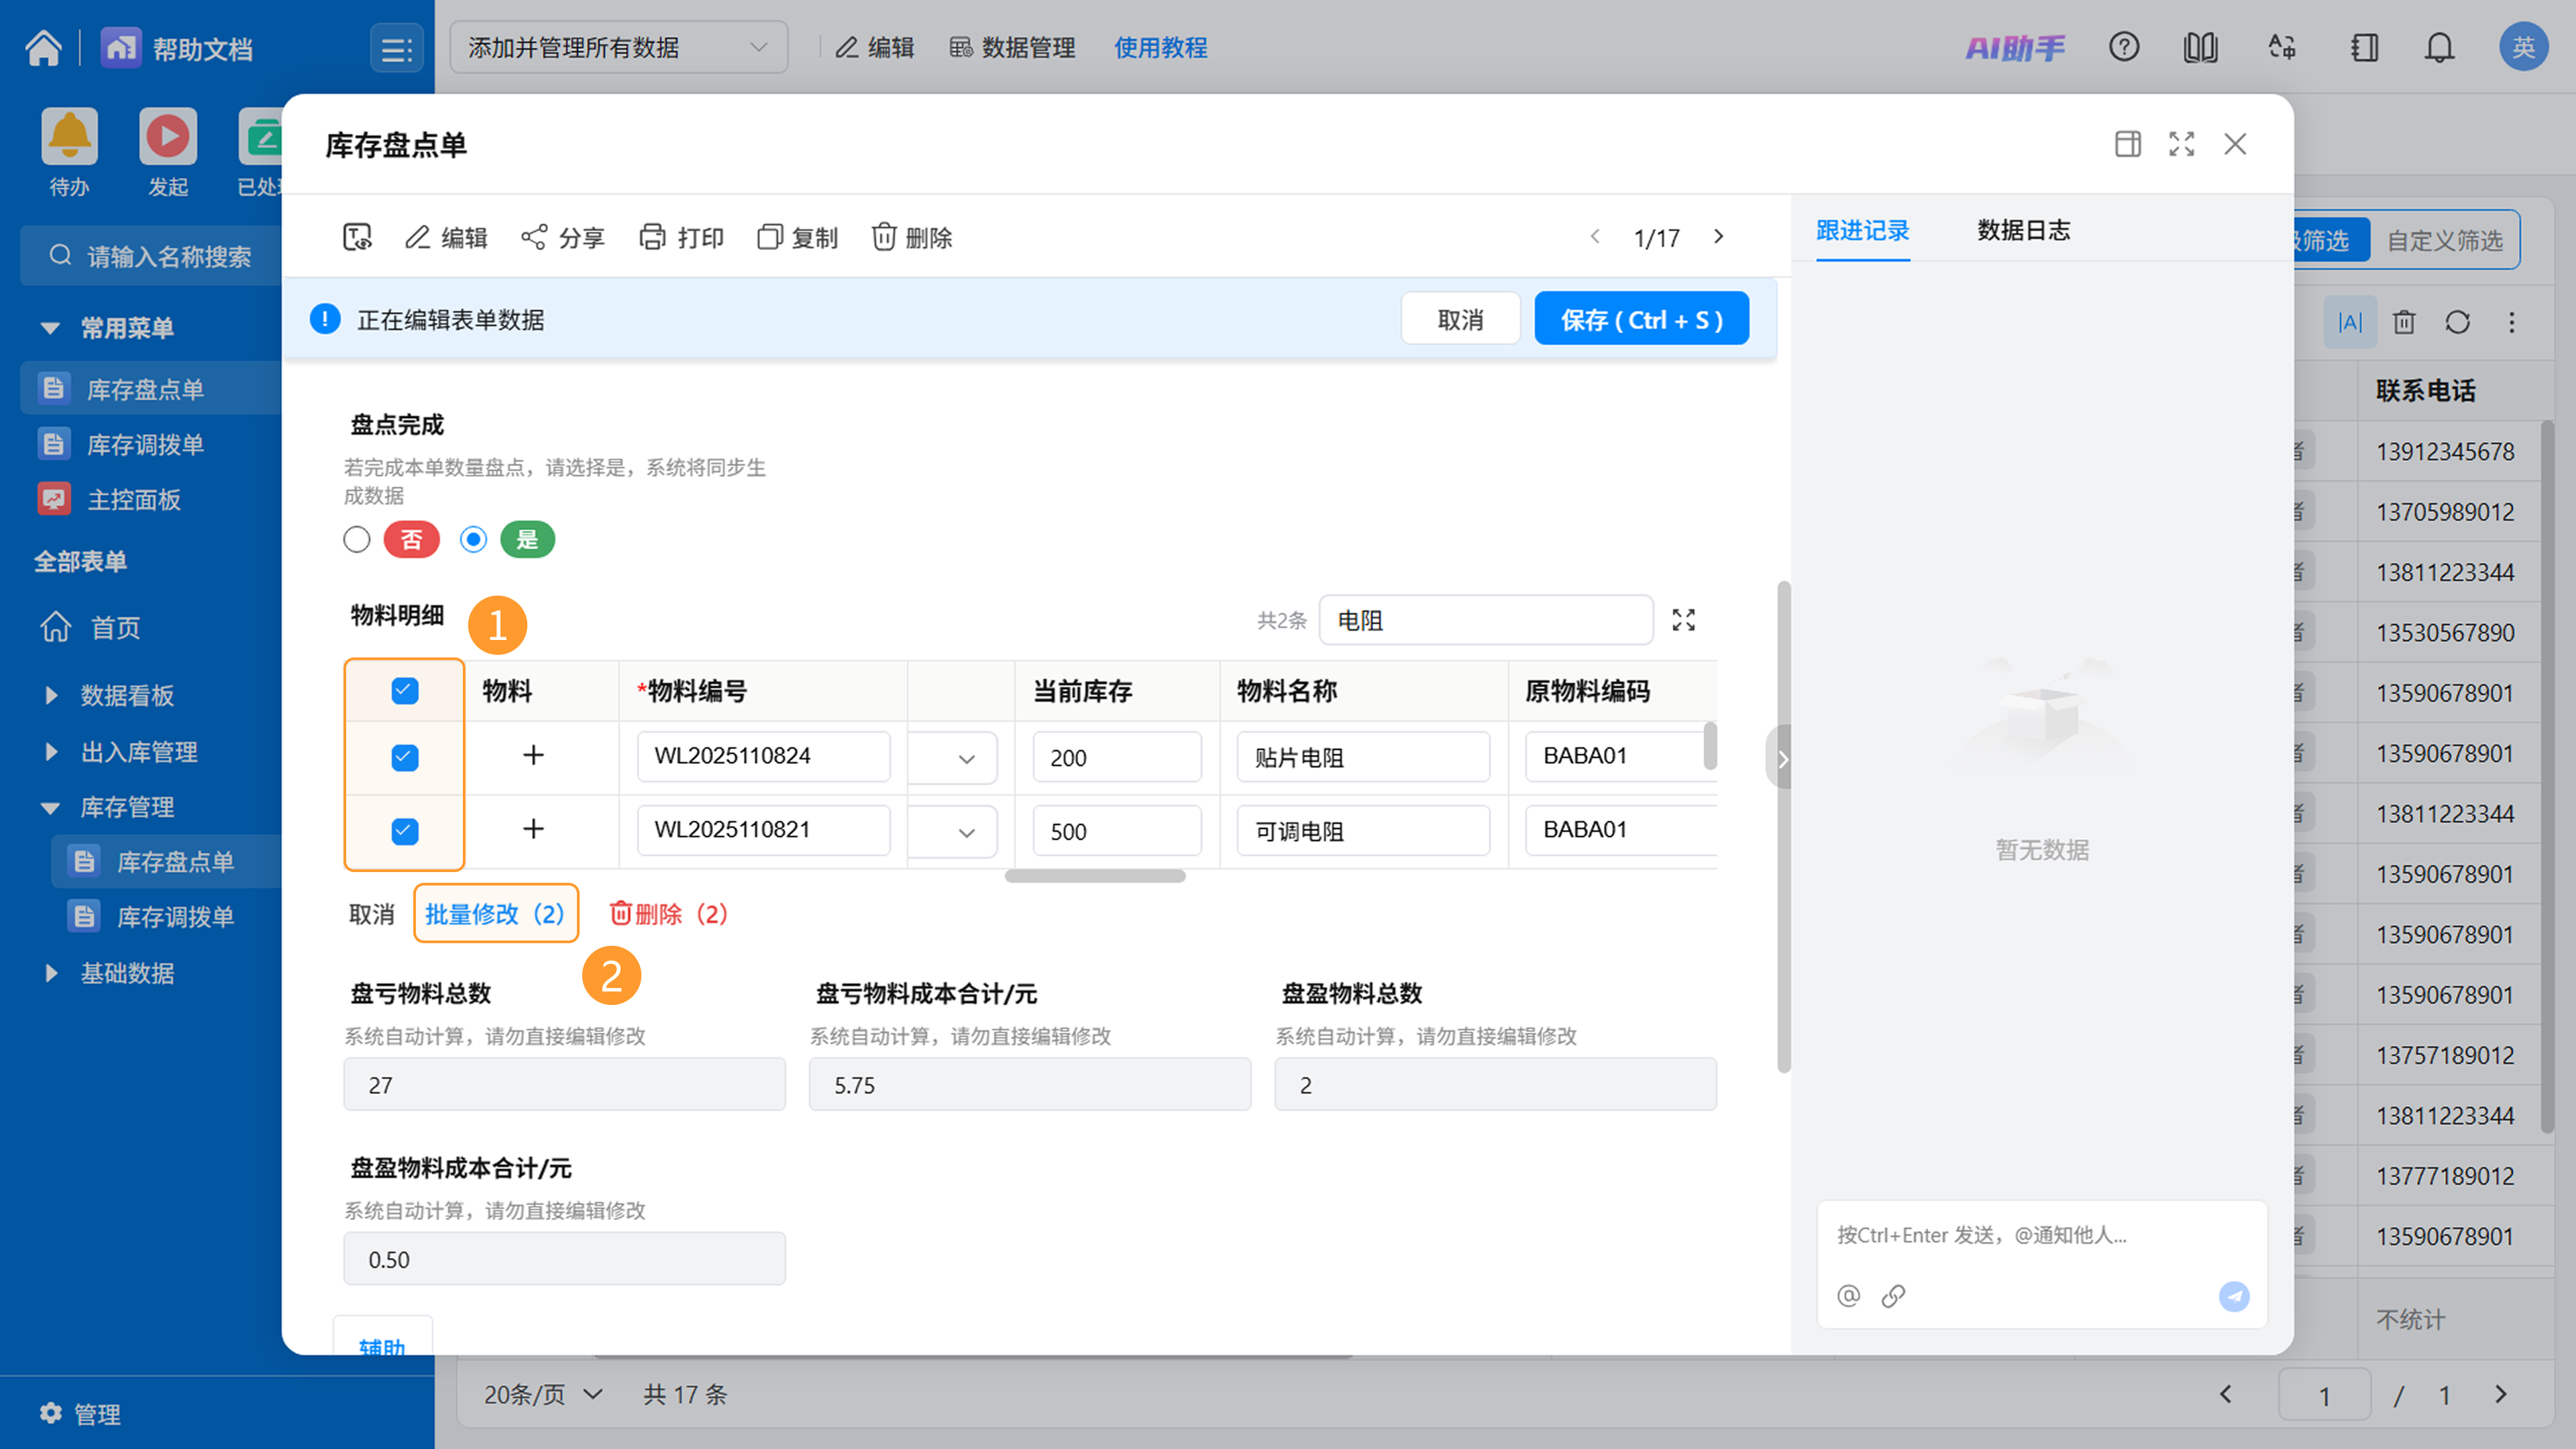The width and height of the screenshot is (2576, 1449).
Task: Click 取消 next to the save button
Action: coord(1460,319)
